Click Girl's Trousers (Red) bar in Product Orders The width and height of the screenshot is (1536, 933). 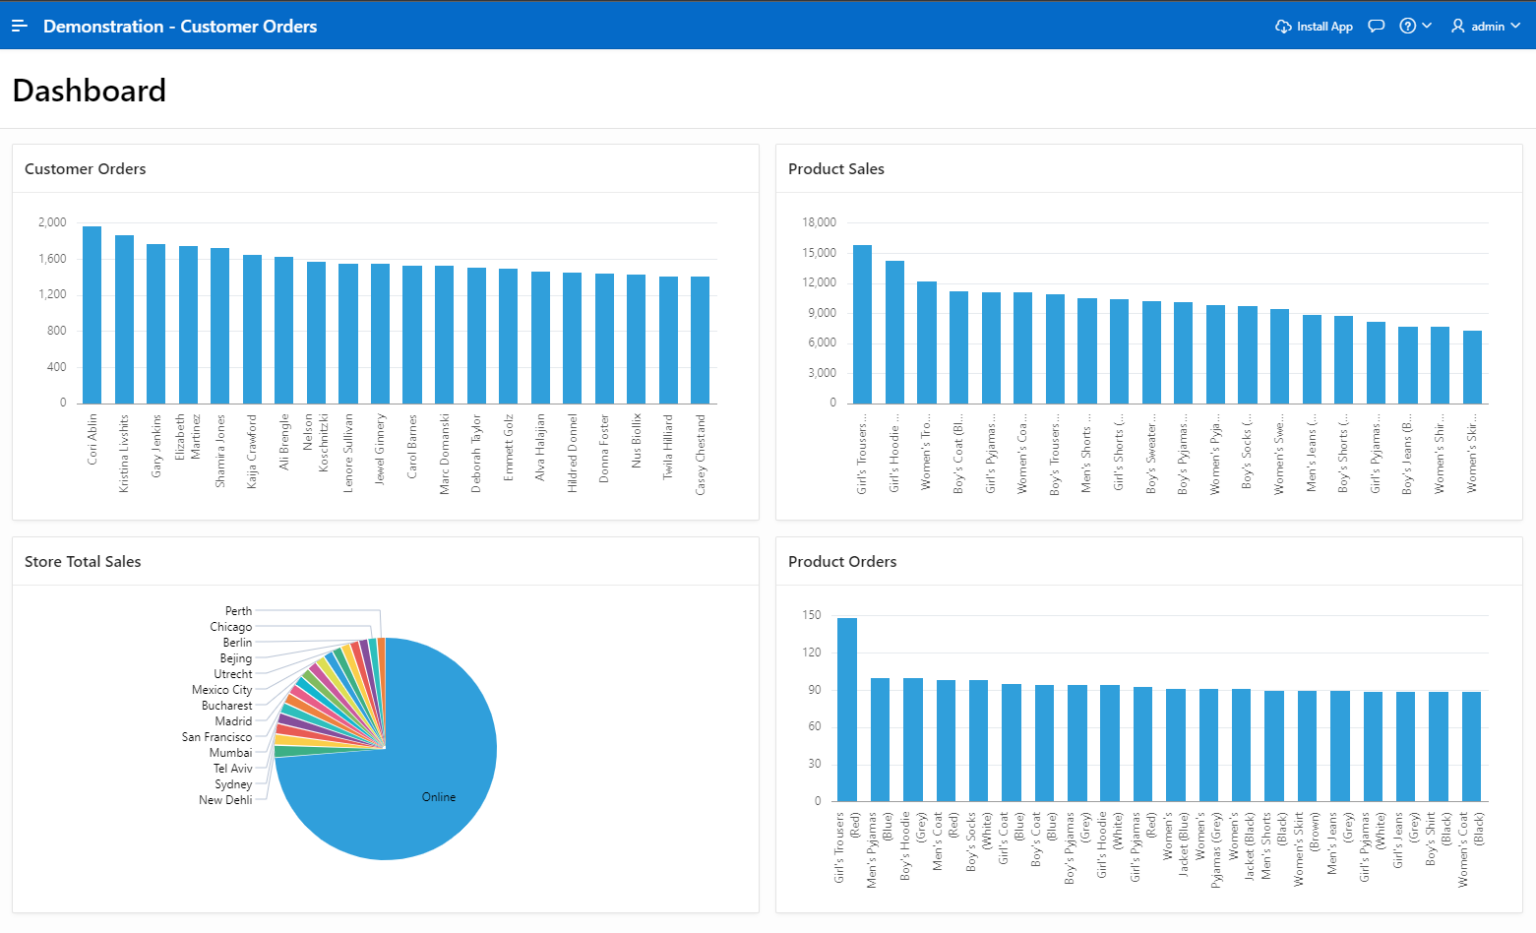[847, 710]
